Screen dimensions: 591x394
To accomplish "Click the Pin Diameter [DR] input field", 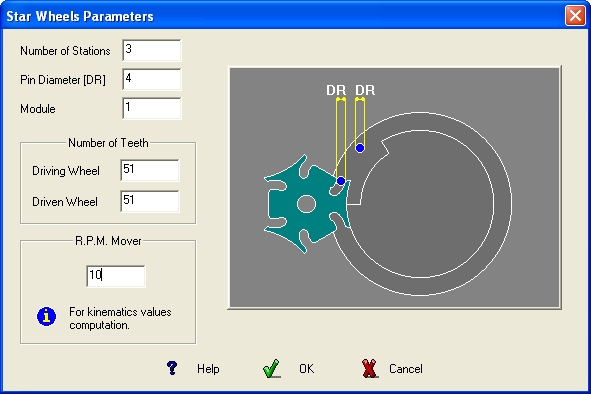I will (152, 79).
